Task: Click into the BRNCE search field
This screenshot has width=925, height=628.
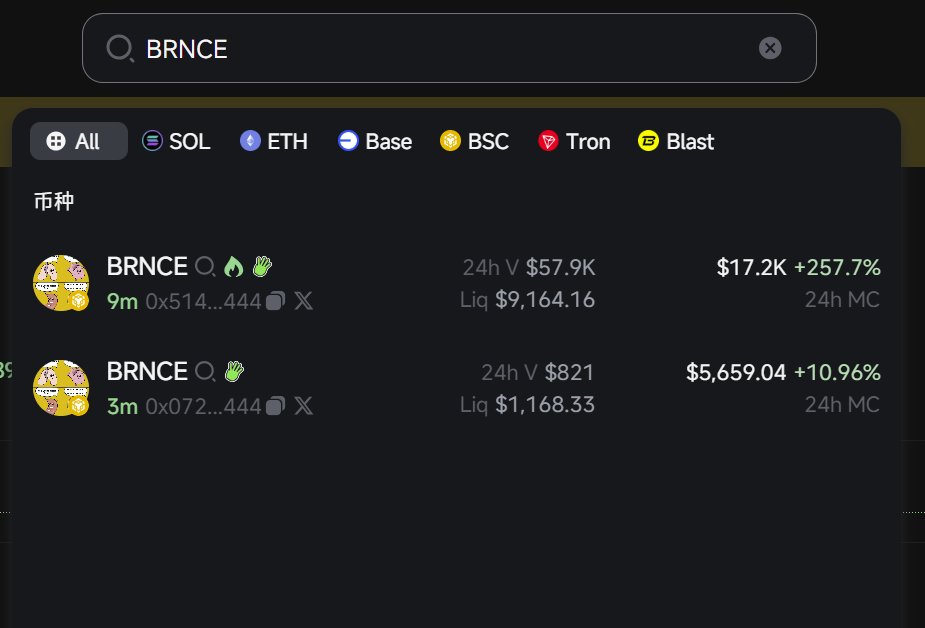Action: [440, 48]
